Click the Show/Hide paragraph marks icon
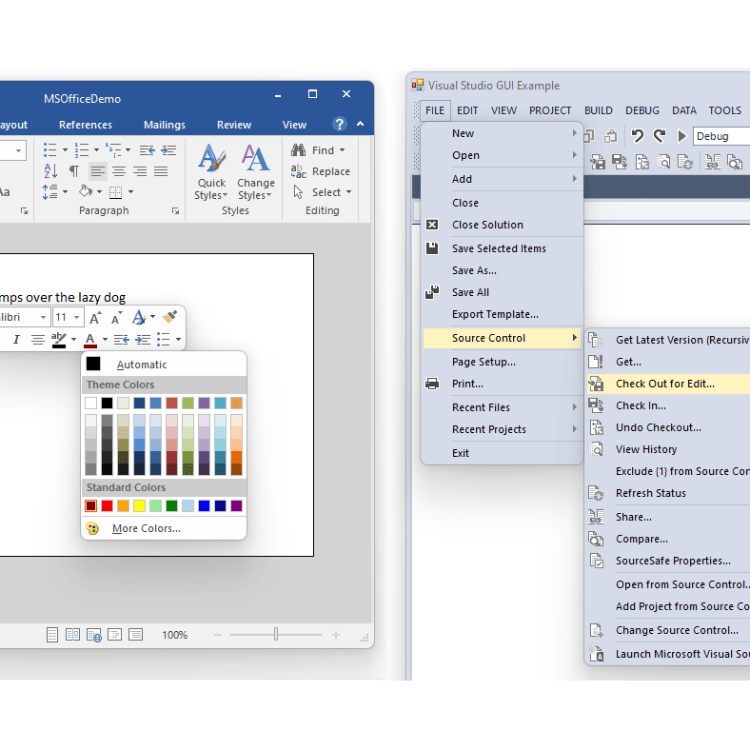 74,172
